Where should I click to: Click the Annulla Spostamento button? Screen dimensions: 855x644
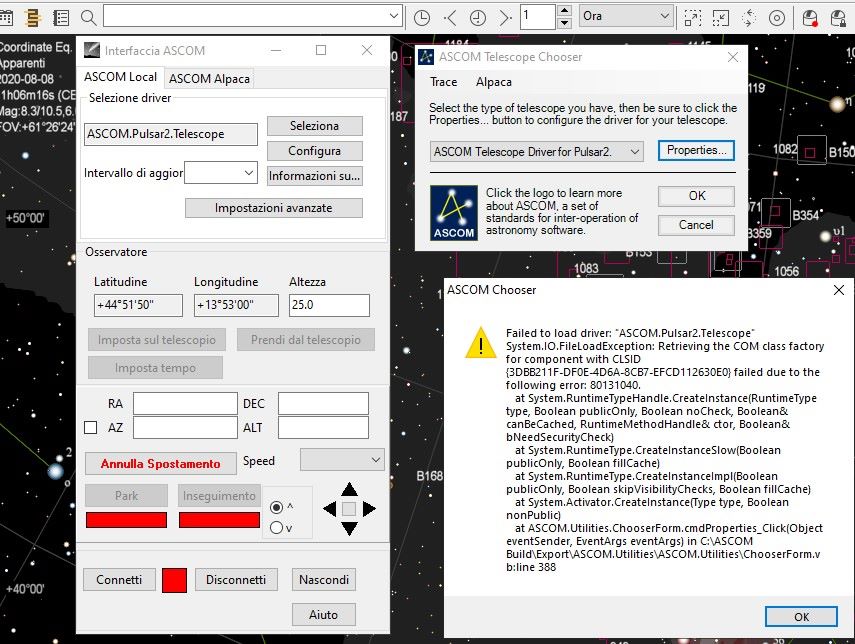pyautogui.click(x=161, y=464)
